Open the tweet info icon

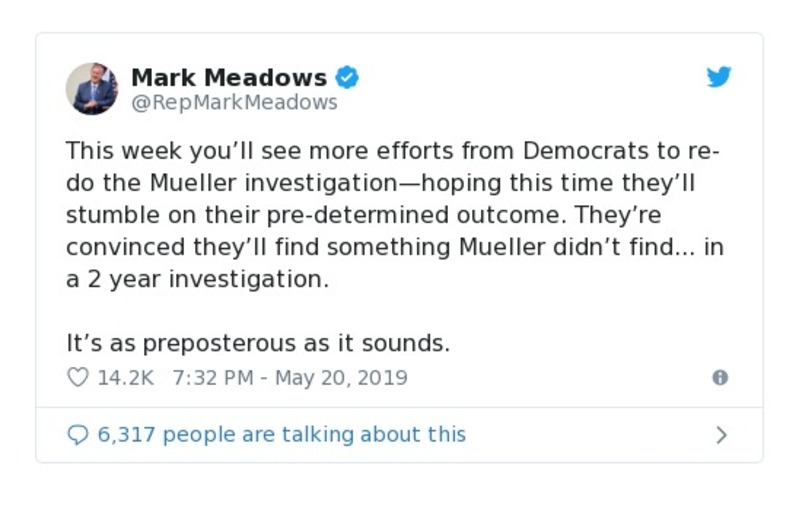719,378
